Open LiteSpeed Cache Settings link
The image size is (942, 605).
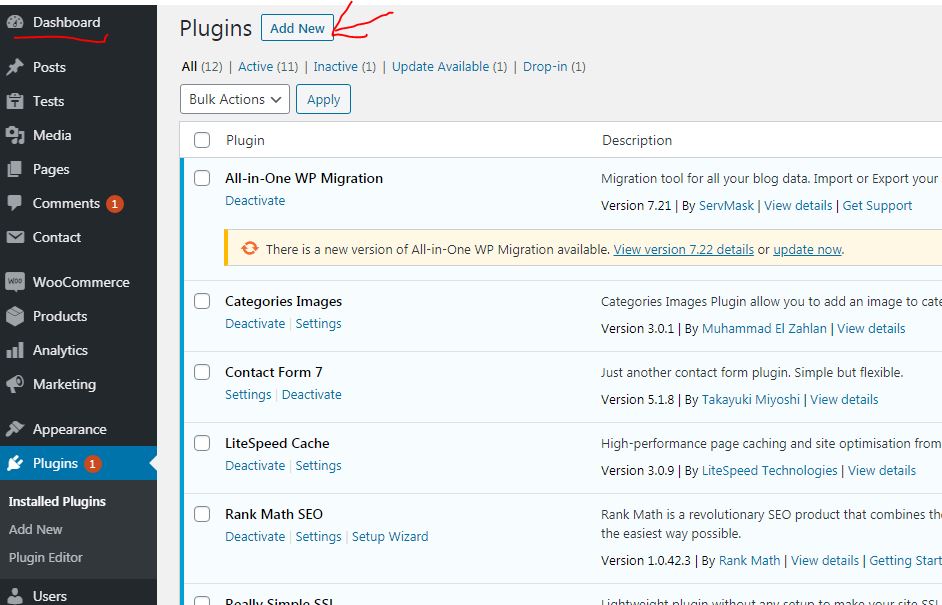[318, 466]
